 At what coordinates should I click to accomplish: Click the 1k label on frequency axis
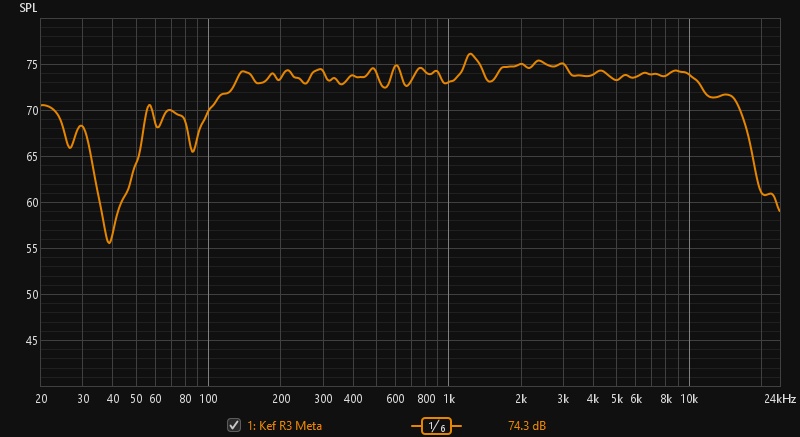coord(449,399)
